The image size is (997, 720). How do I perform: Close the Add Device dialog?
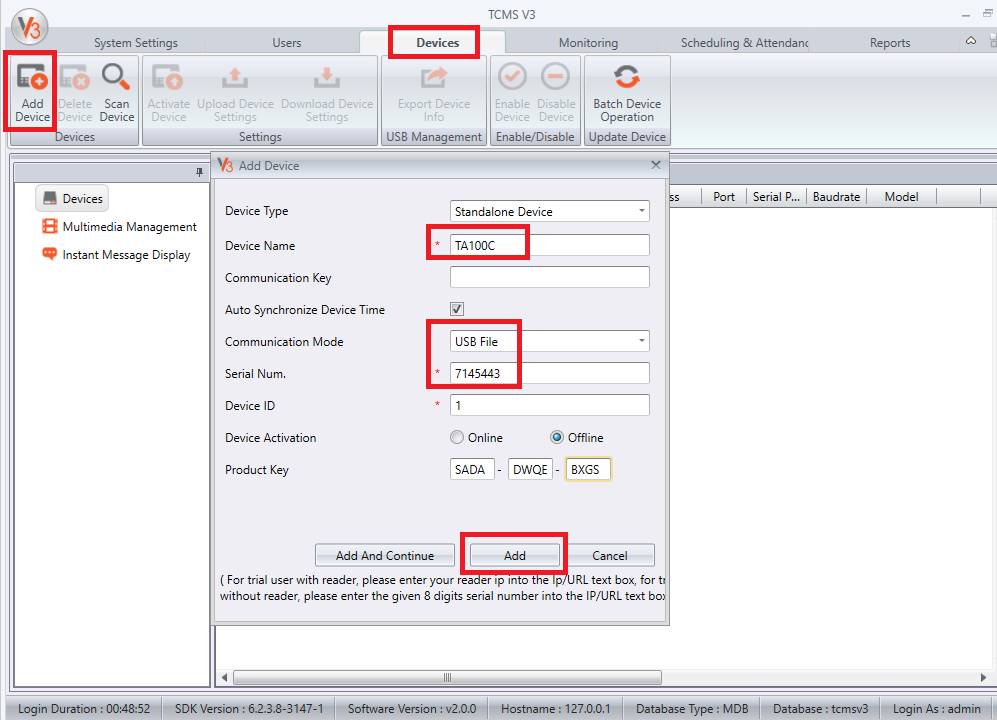point(656,165)
